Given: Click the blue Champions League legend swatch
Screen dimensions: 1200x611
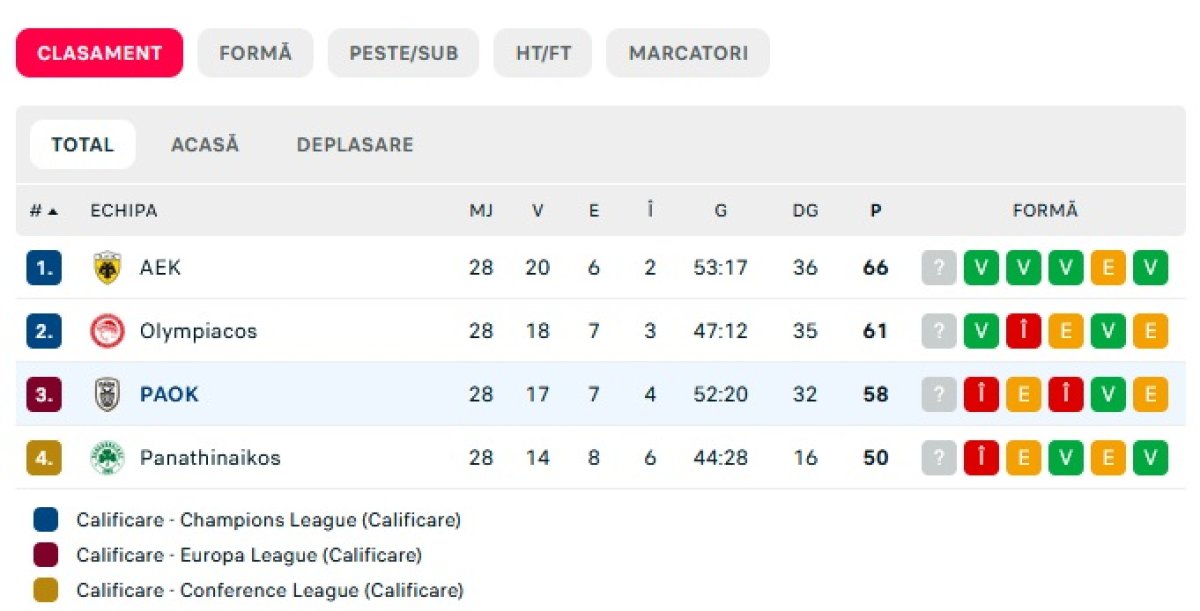Looking at the screenshot, I should (x=46, y=520).
